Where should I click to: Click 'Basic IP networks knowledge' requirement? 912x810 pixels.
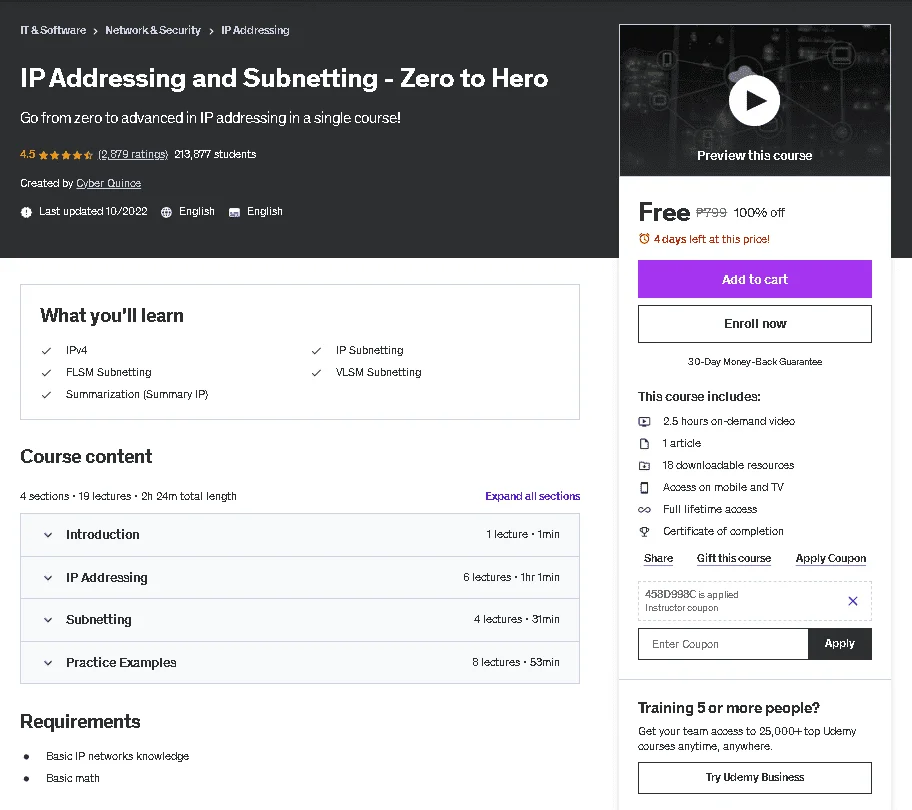[x=117, y=756]
